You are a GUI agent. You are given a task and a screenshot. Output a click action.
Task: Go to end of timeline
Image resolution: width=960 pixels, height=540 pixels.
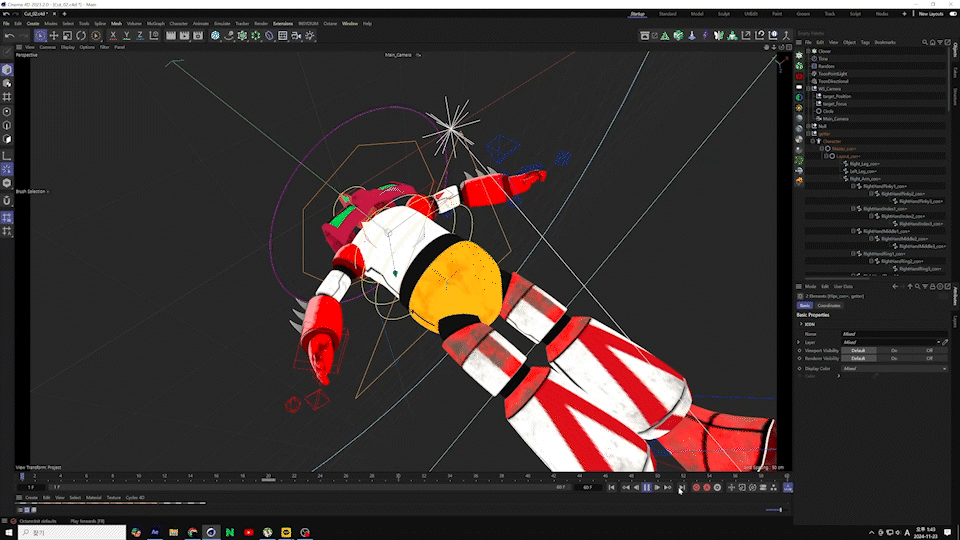point(681,487)
